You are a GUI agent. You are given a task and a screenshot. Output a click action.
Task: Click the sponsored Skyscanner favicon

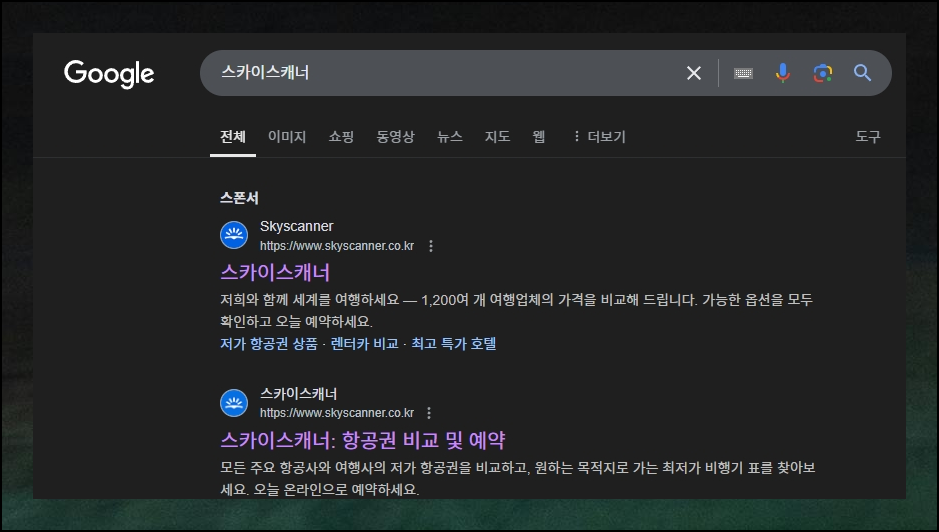234,235
